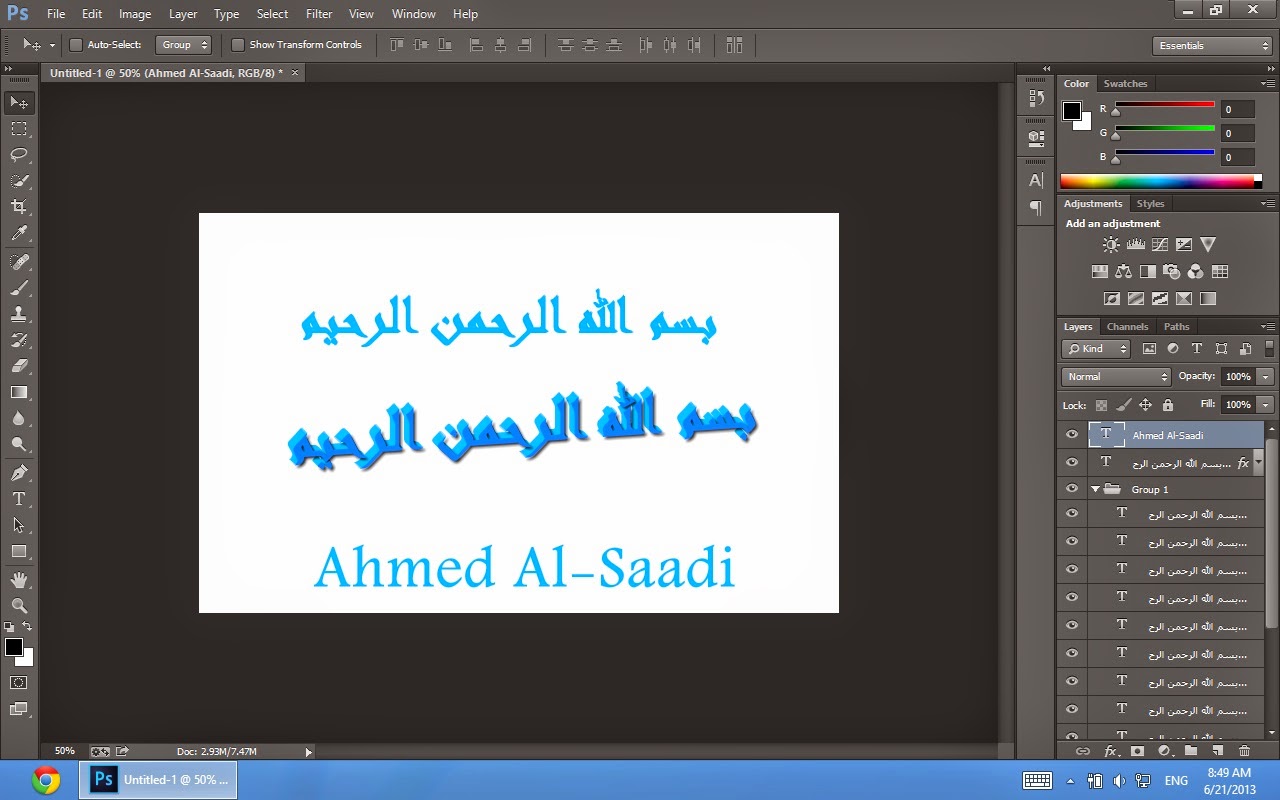The image size is (1280, 800).
Task: Select the Pen tool
Action: click(x=19, y=472)
